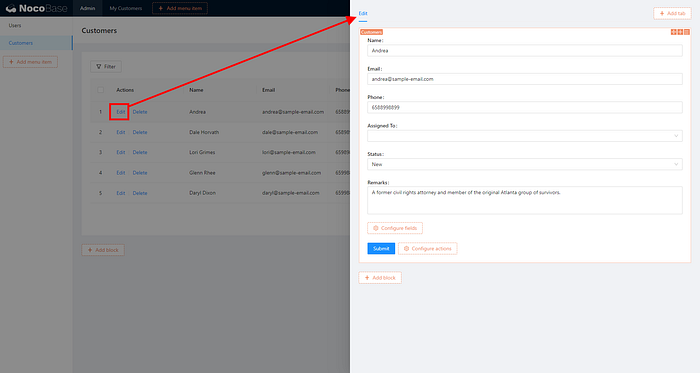The width and height of the screenshot is (700, 373).
Task: Click Edit link for Lori Grimes row
Action: pyautogui.click(x=121, y=152)
